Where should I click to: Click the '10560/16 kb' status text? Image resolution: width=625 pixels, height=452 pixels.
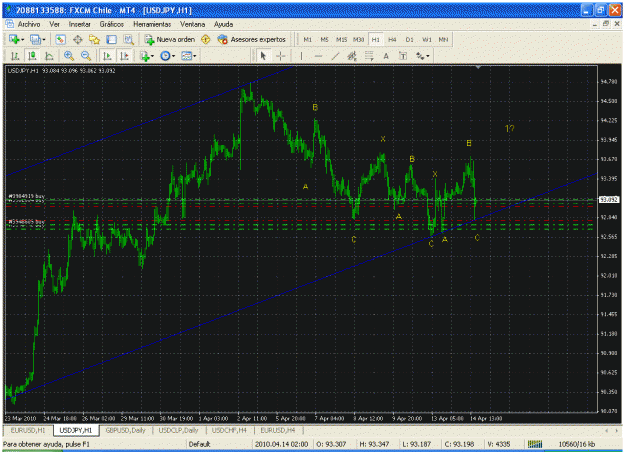point(577,444)
